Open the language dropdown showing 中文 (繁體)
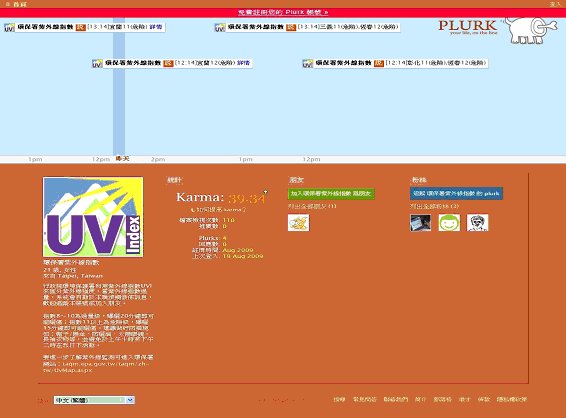This screenshot has height=418, width=566. pyautogui.click(x=94, y=400)
